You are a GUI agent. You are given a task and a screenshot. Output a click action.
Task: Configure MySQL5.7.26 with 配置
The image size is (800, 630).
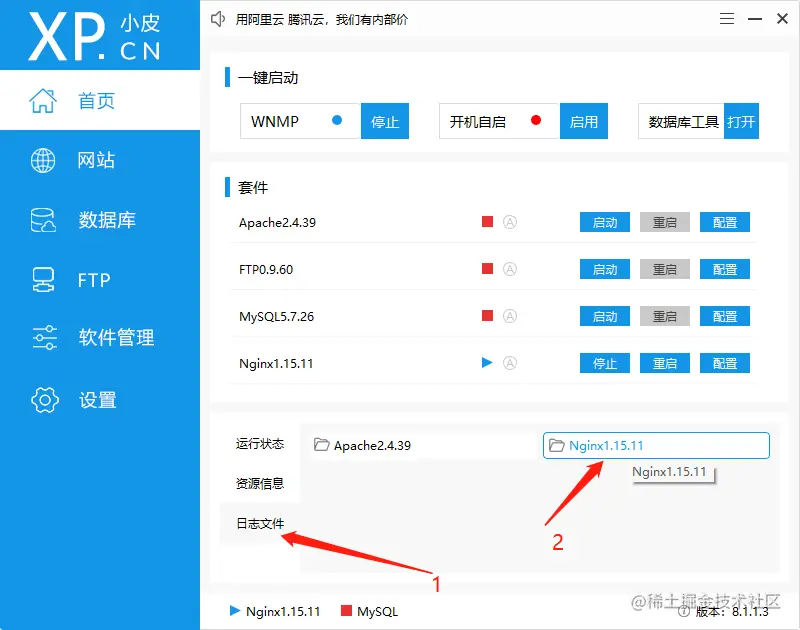click(724, 316)
